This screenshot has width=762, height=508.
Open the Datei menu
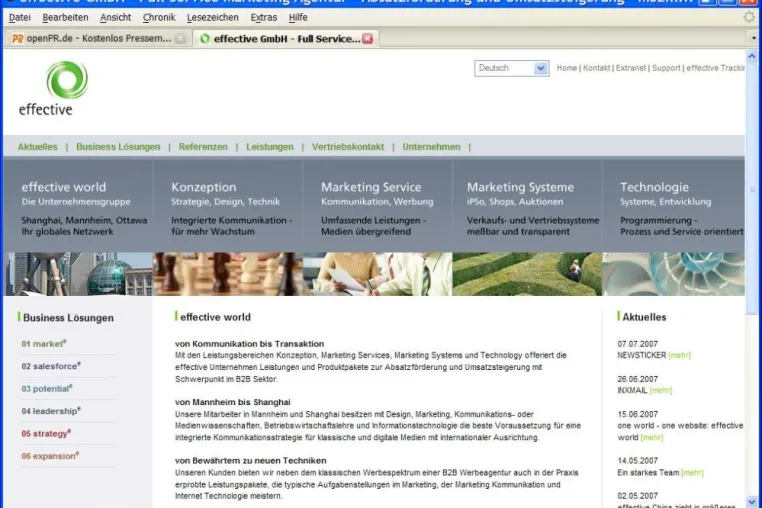click(x=19, y=18)
